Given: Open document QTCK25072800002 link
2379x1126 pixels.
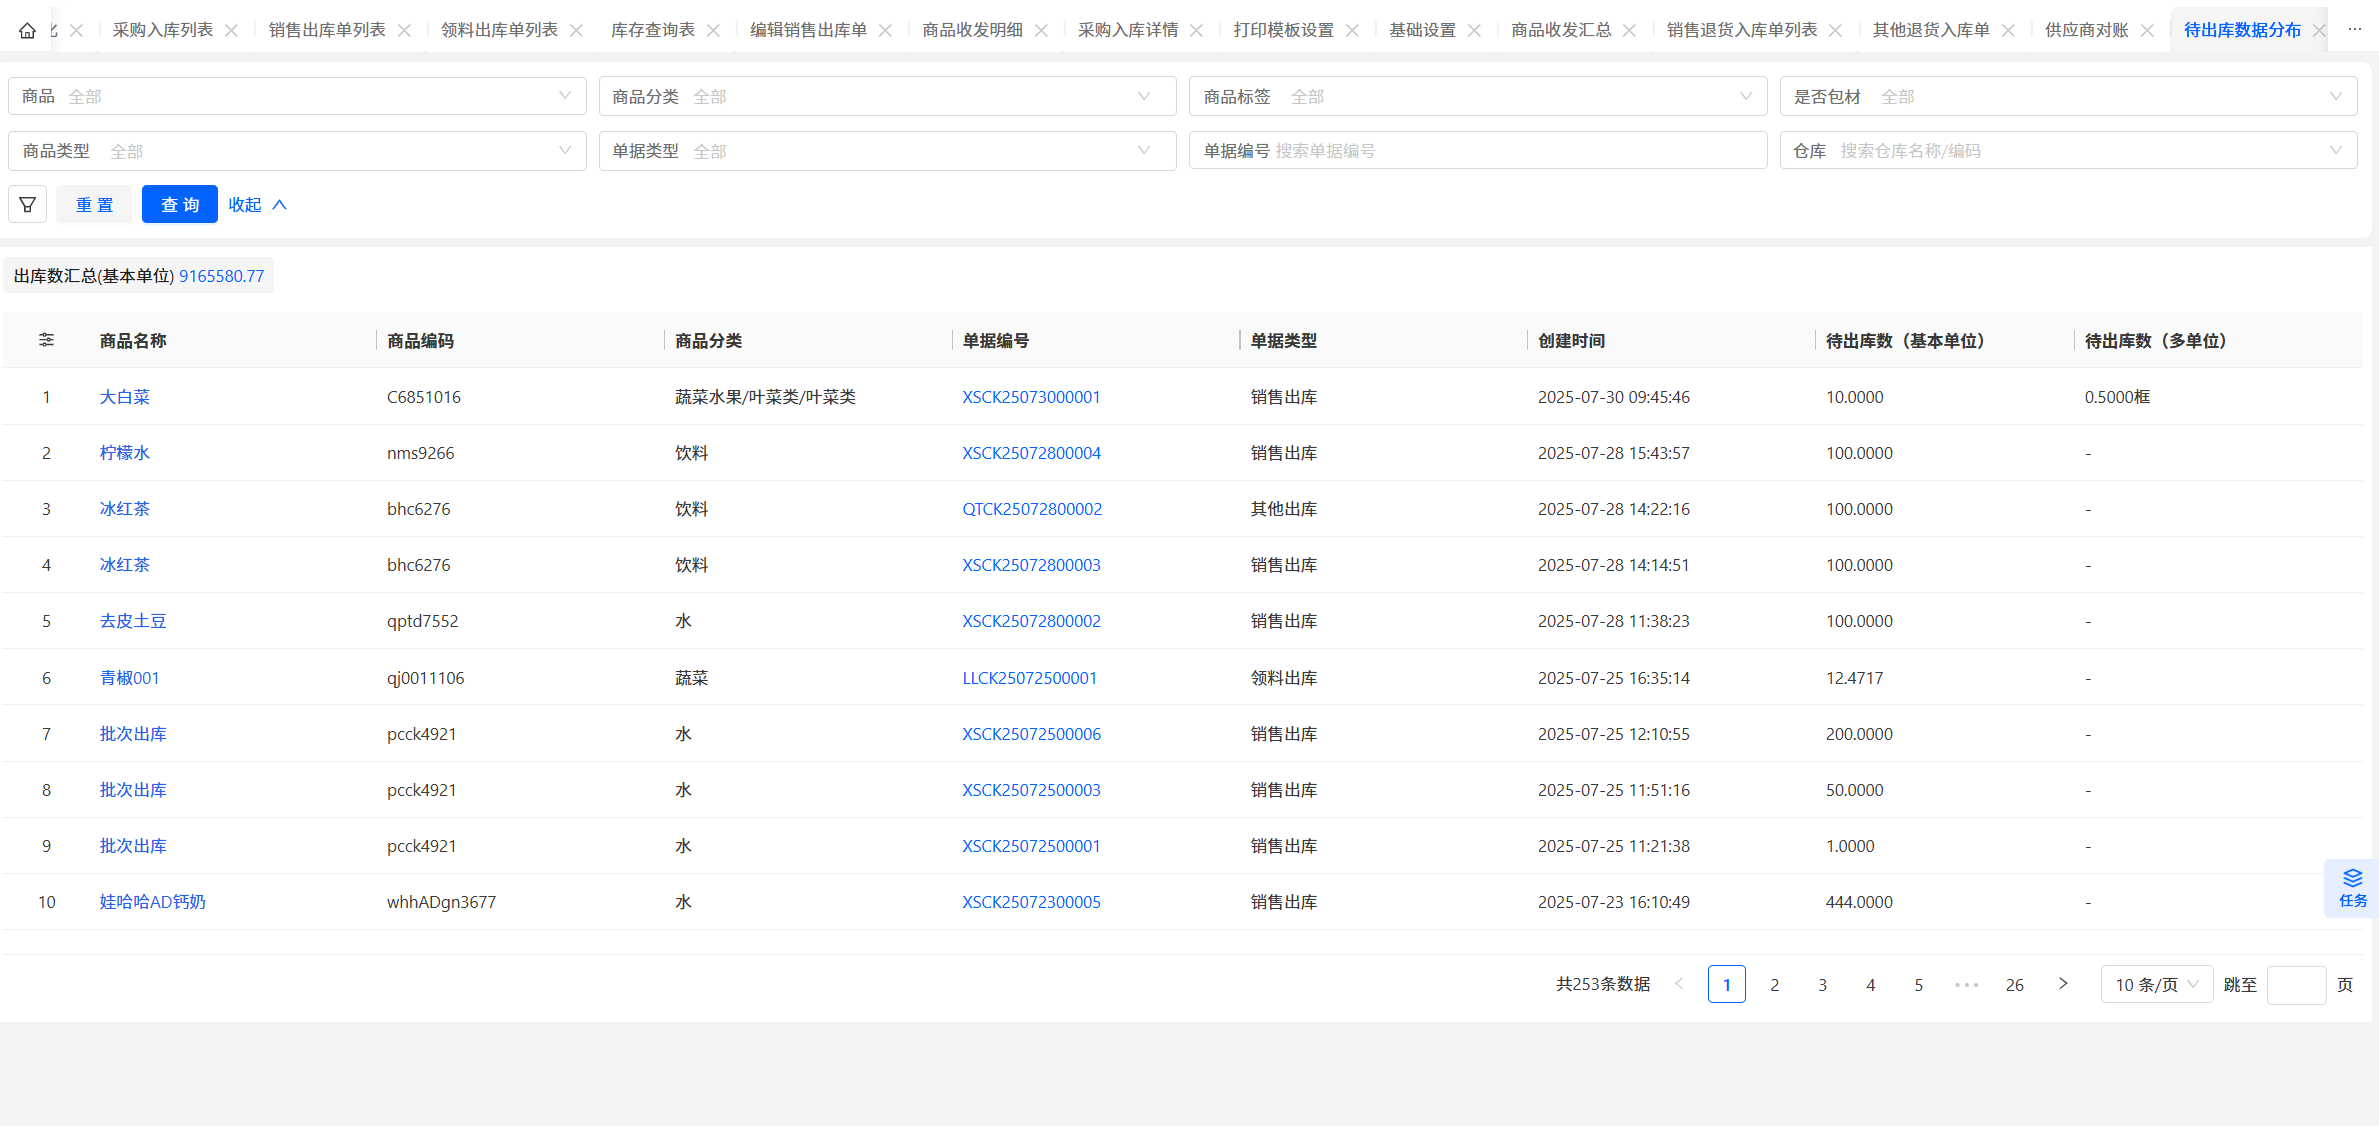Looking at the screenshot, I should point(1032,509).
